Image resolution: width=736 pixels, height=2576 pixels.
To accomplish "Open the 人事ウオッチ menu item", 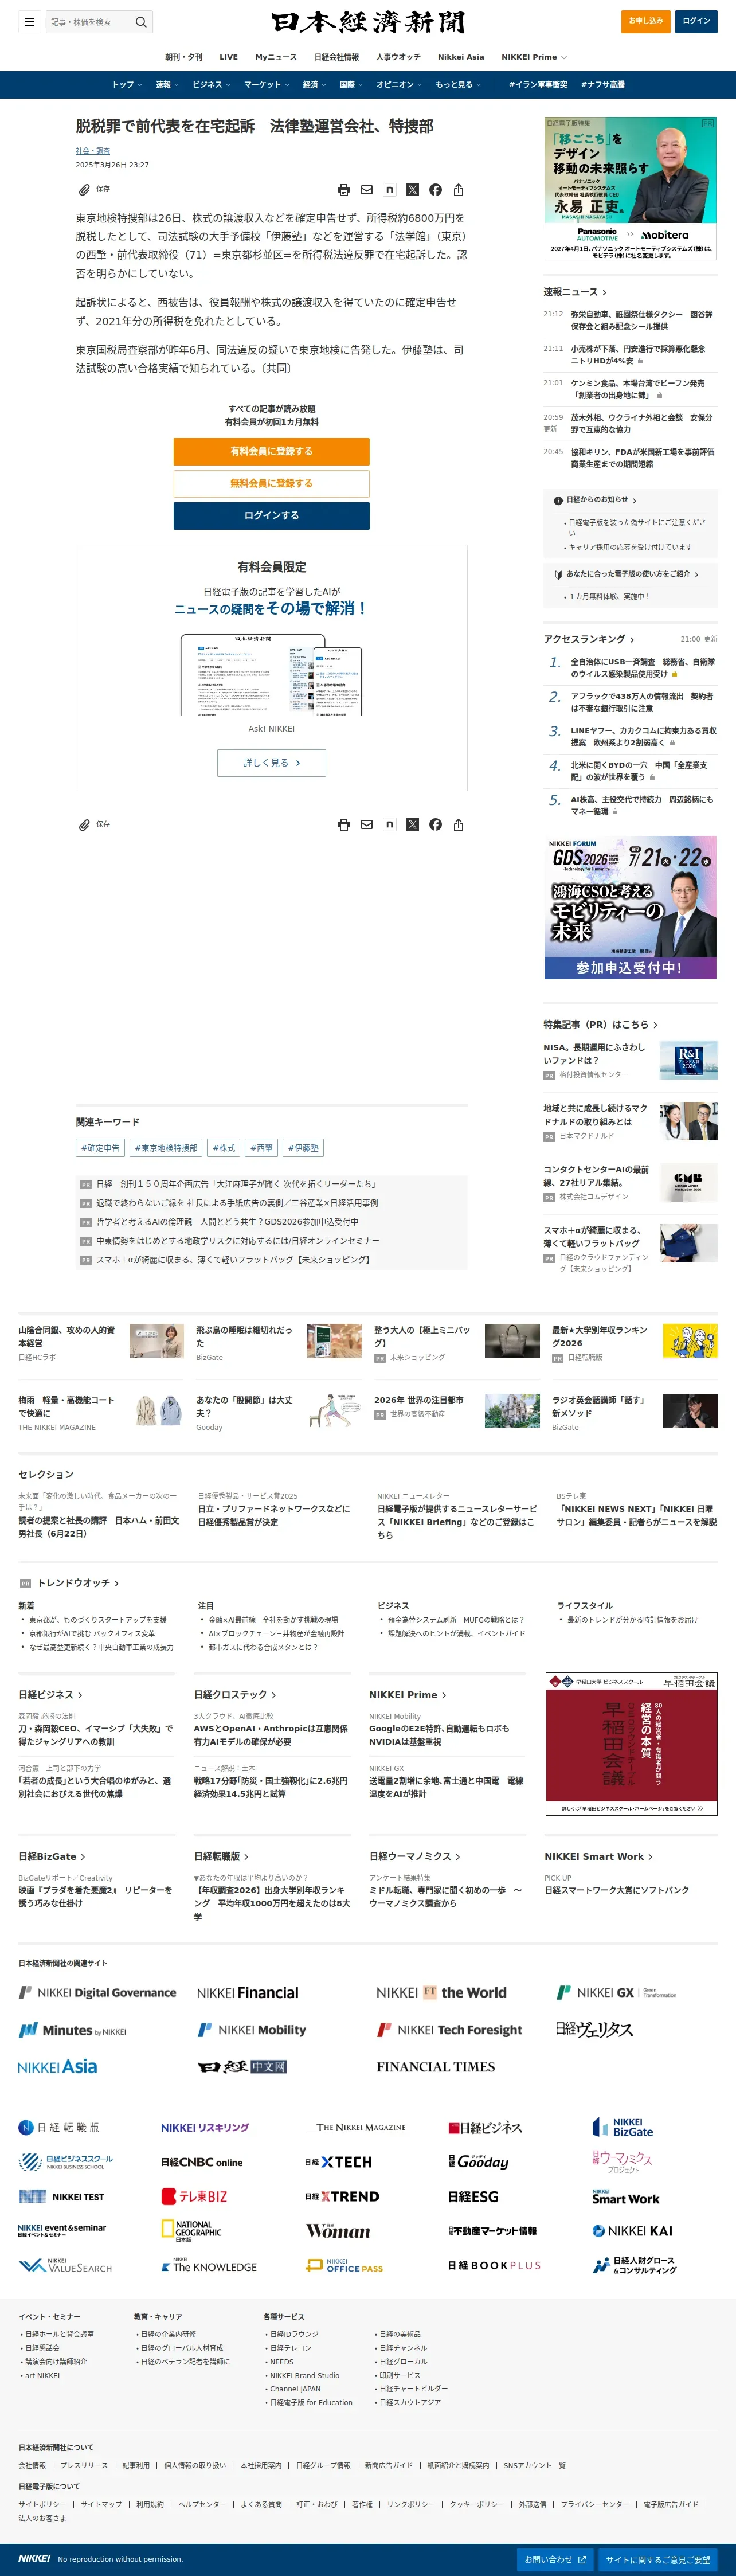I will click(x=398, y=57).
